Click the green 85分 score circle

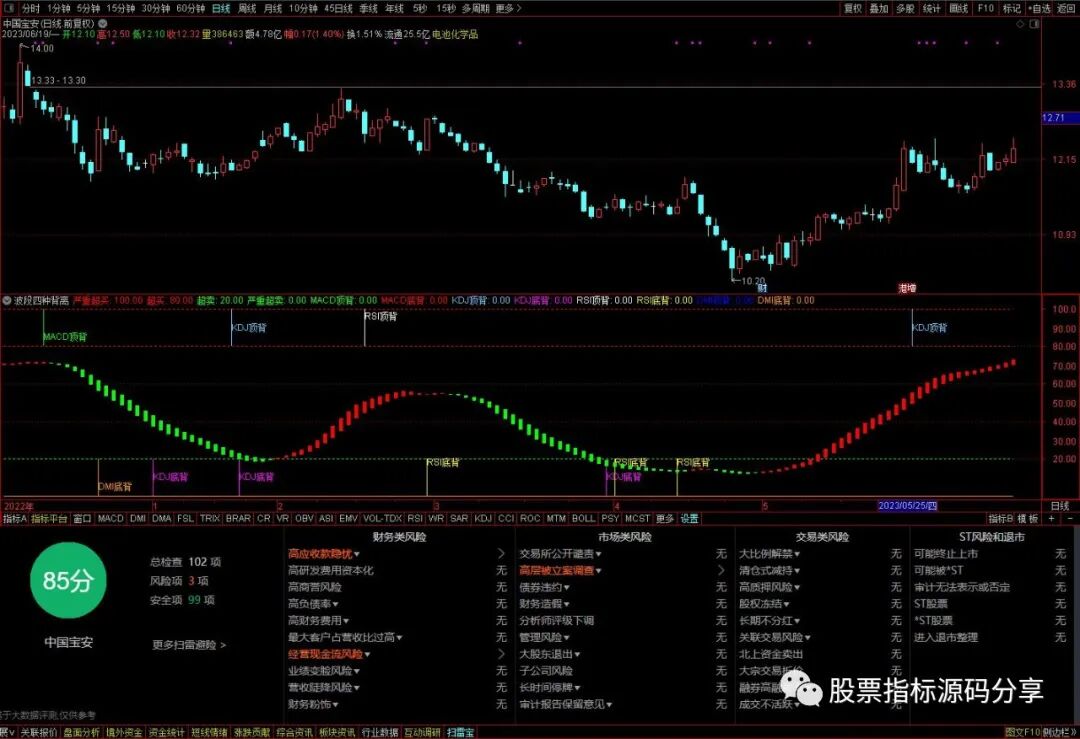[x=68, y=581]
